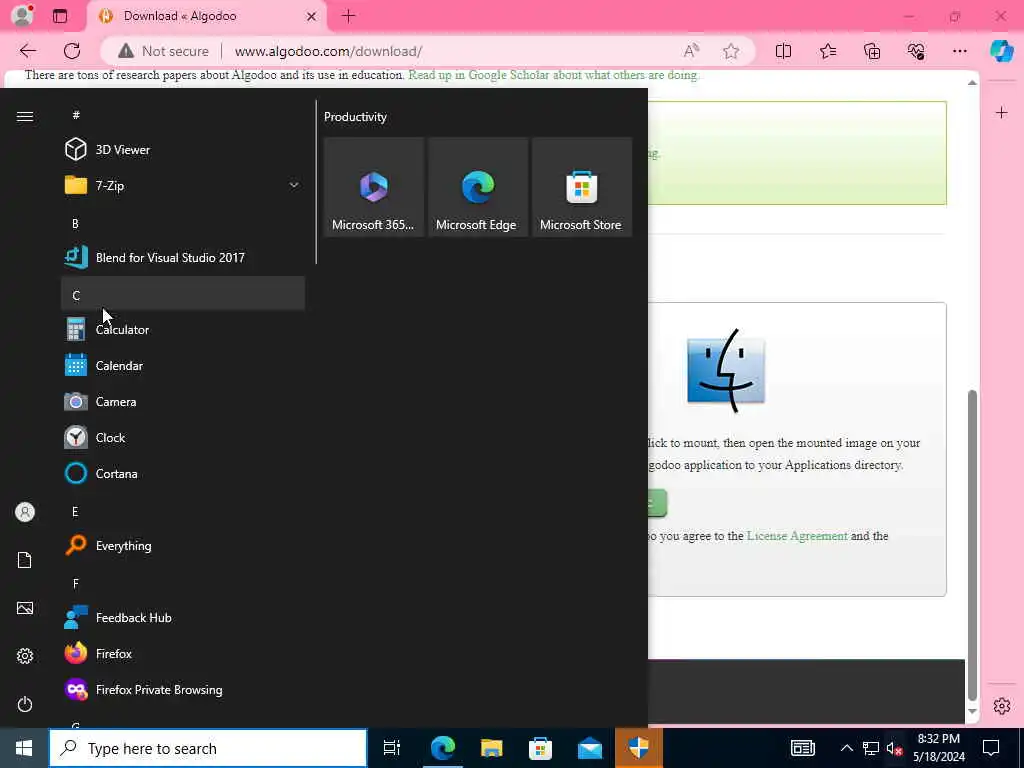Open Firefox Private Browsing

coord(183,690)
